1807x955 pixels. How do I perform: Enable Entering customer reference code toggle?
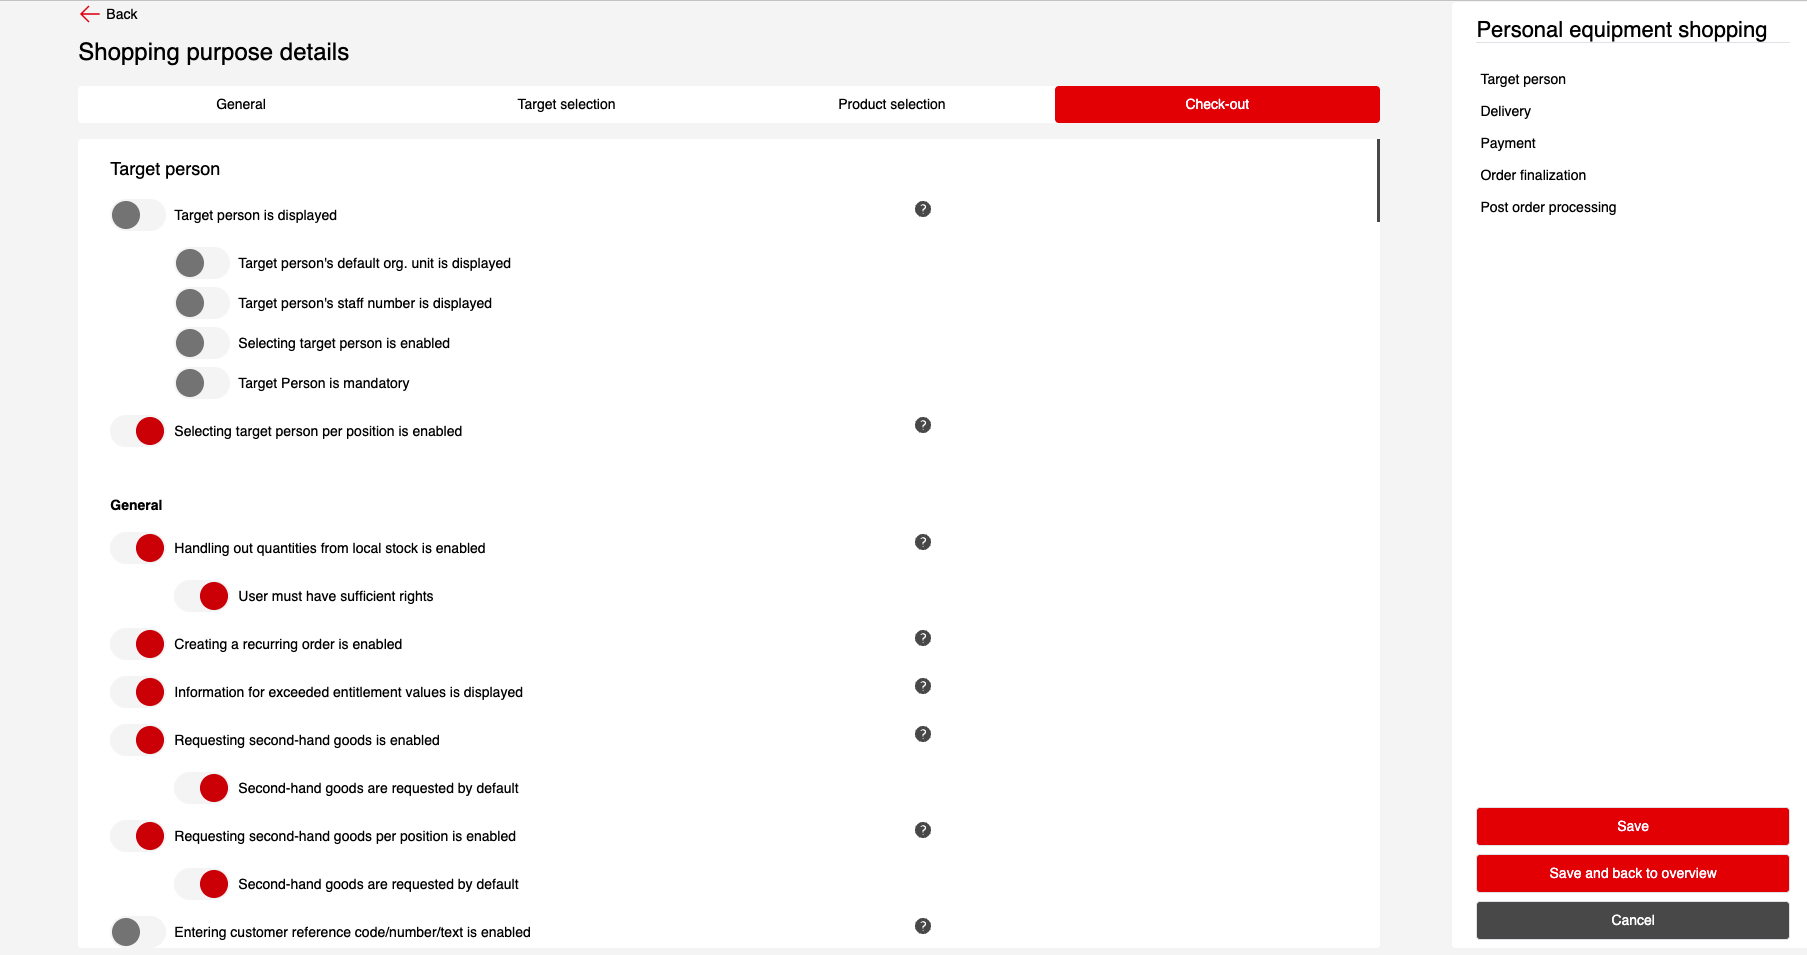tap(137, 932)
